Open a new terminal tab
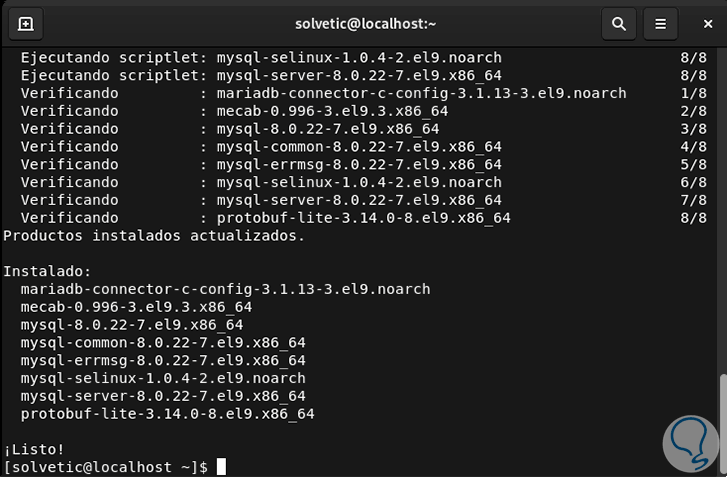Screen dimensions: 727x477 25,23
